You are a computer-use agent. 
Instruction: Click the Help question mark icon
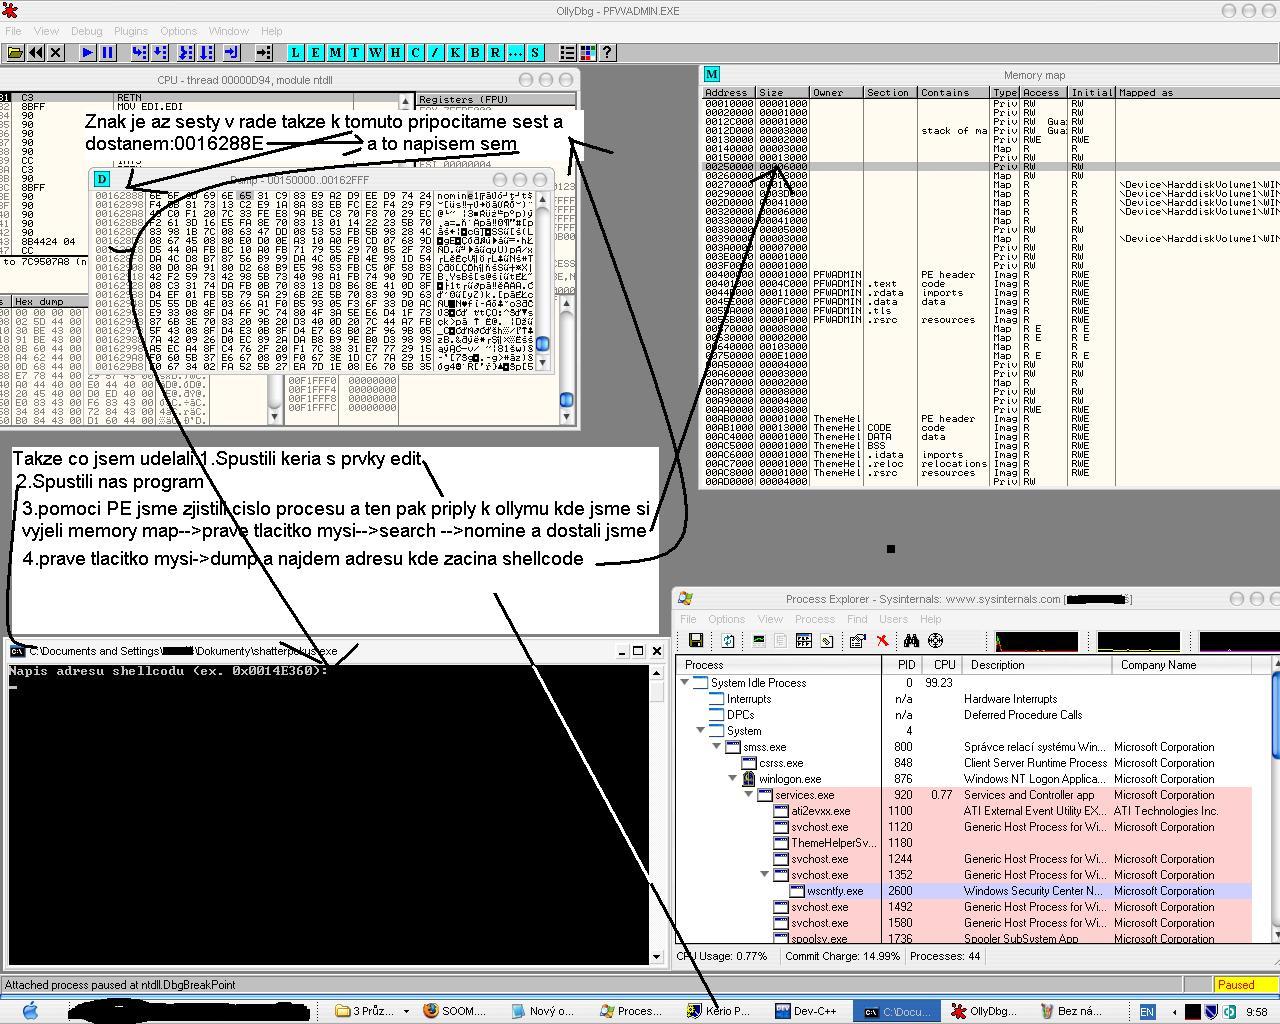point(607,52)
